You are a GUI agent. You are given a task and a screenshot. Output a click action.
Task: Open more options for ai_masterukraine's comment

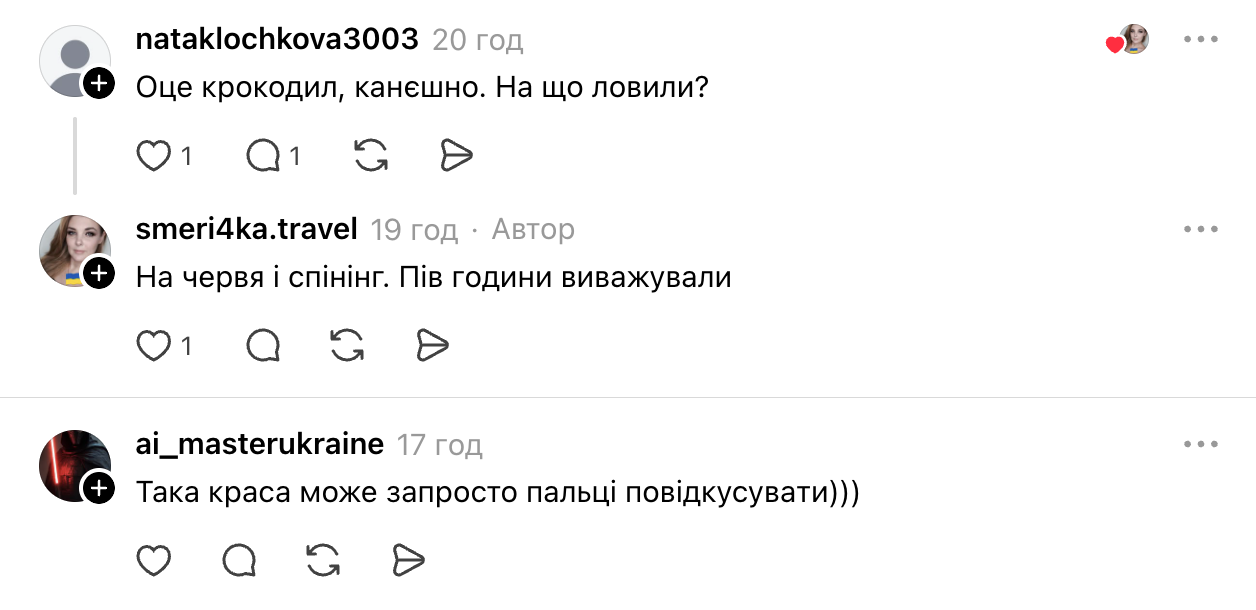point(1200,444)
